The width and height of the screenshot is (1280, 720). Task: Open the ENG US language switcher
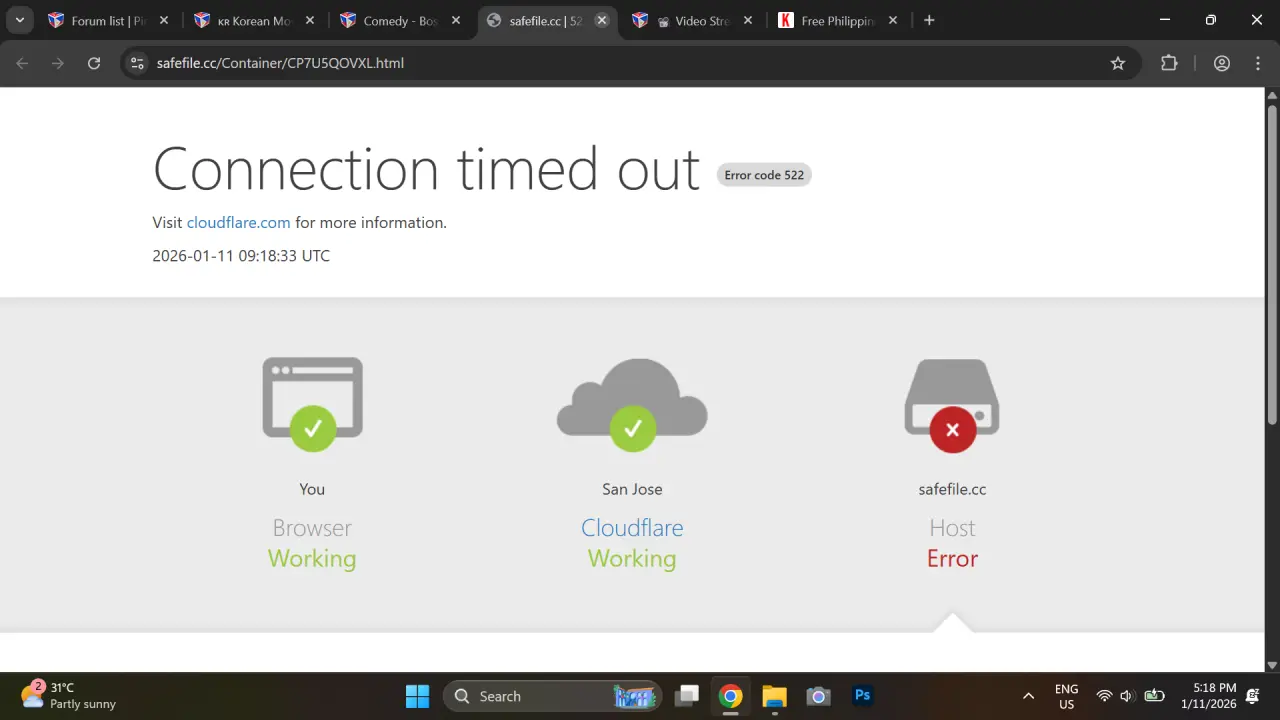click(x=1066, y=696)
